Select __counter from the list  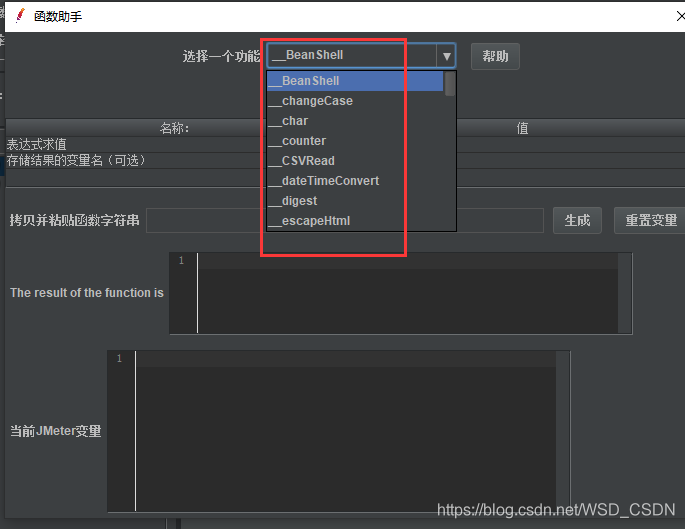point(355,141)
